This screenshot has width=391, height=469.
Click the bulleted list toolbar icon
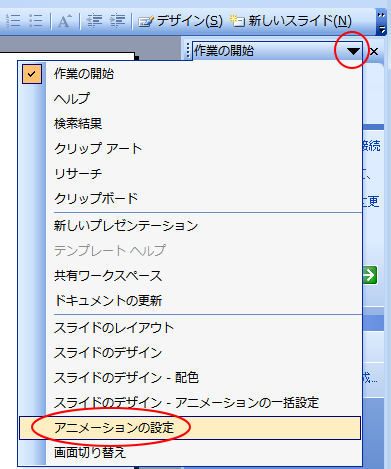pos(36,21)
